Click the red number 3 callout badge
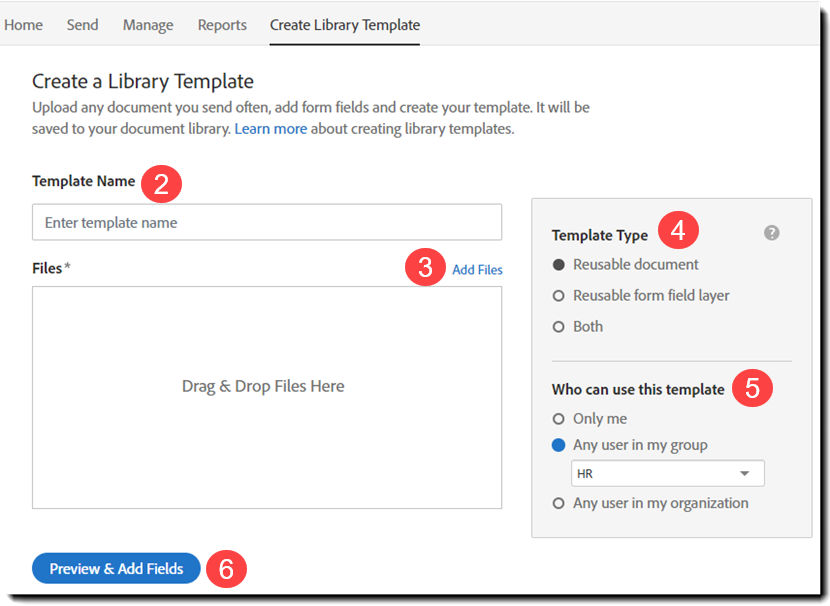Image resolution: width=830 pixels, height=606 pixels. (x=426, y=268)
